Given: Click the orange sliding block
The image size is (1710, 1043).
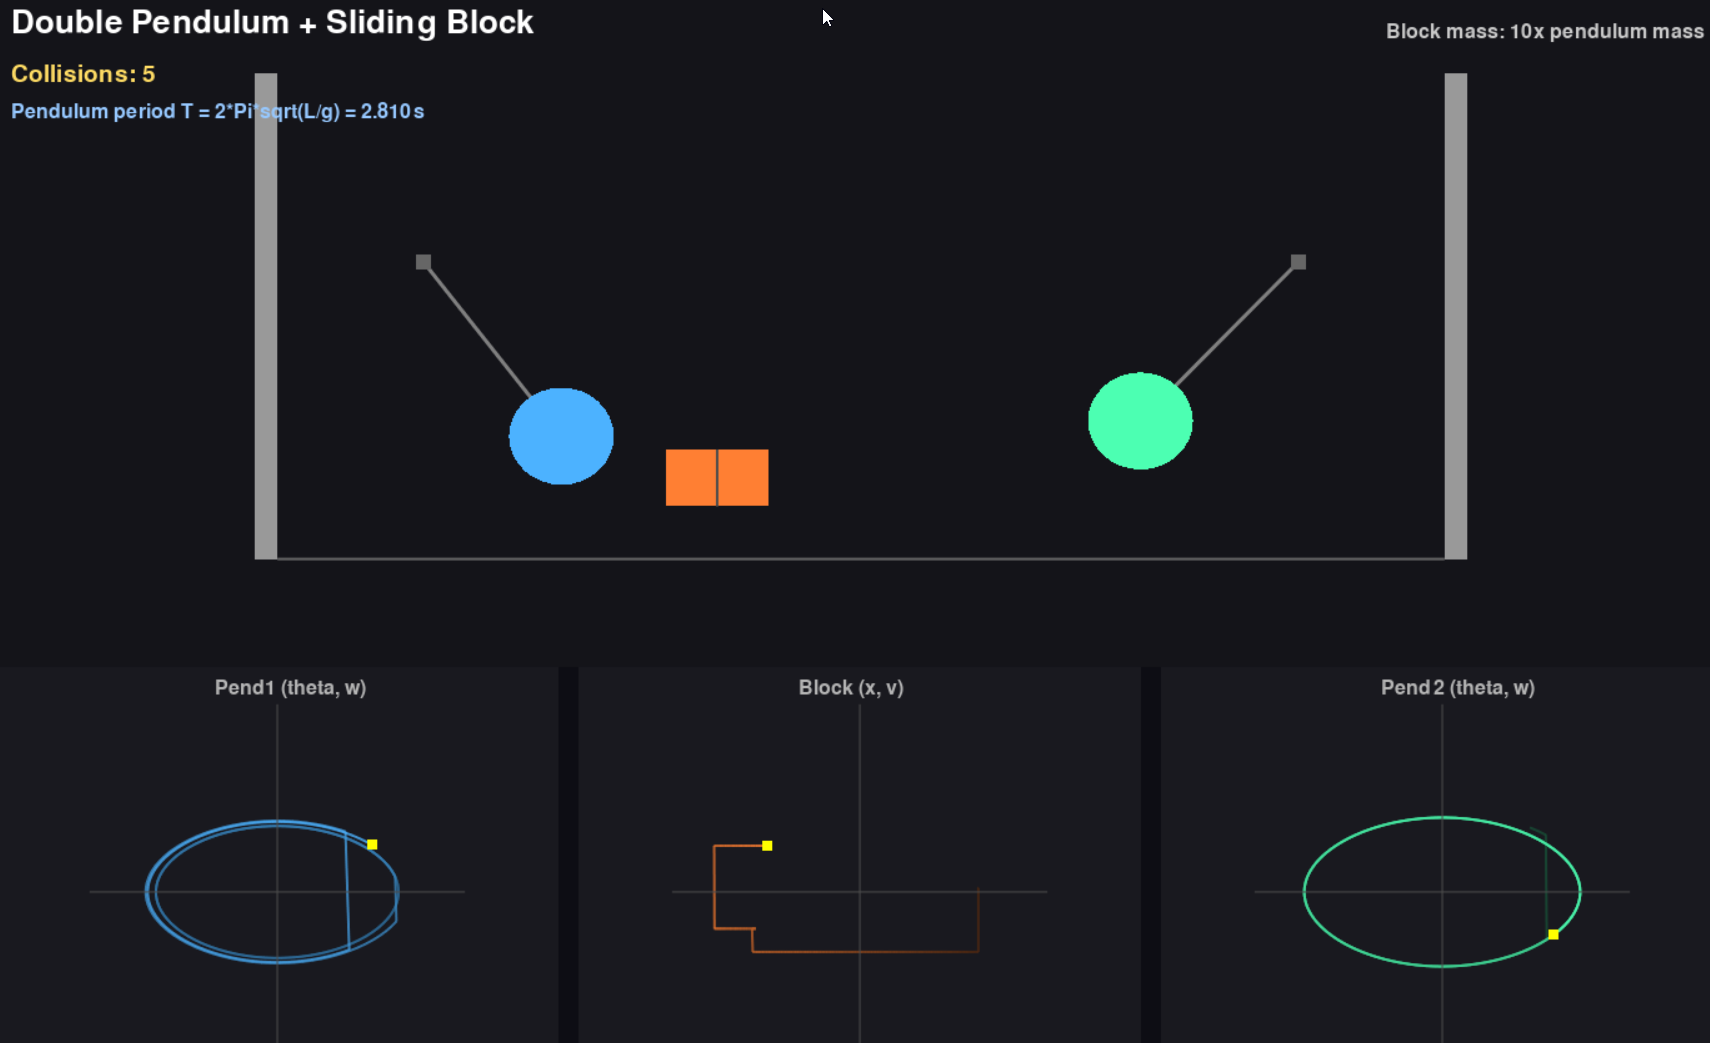Looking at the screenshot, I should pos(716,478).
